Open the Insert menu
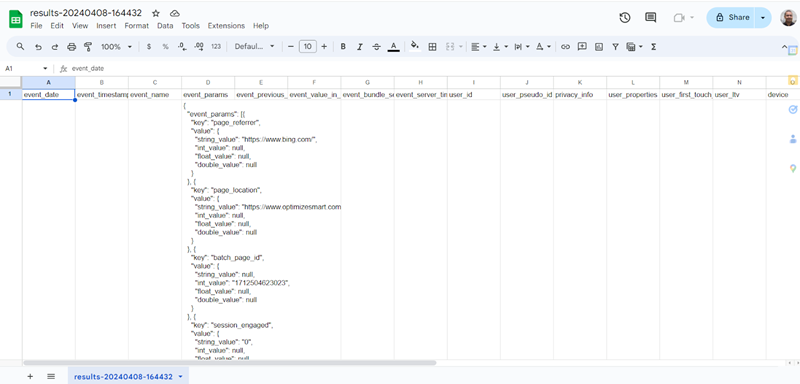 pos(106,25)
